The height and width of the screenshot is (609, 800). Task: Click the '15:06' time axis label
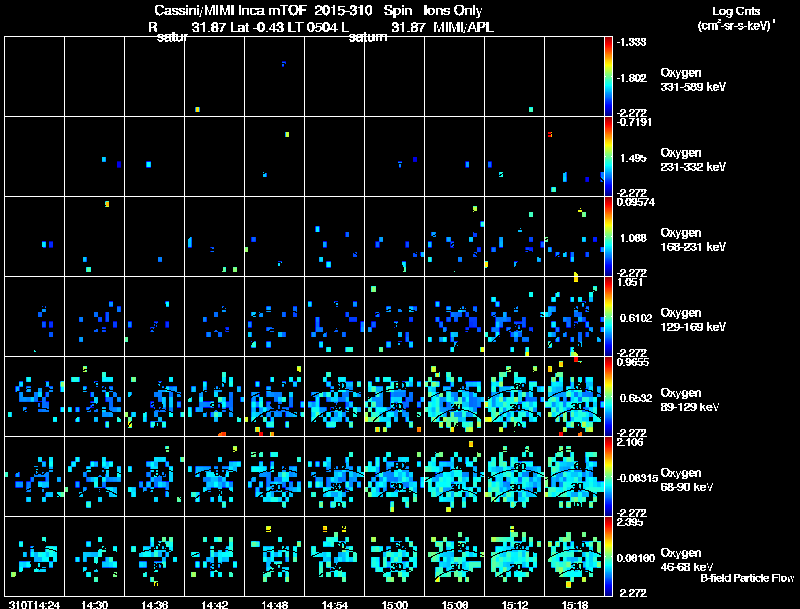455,604
